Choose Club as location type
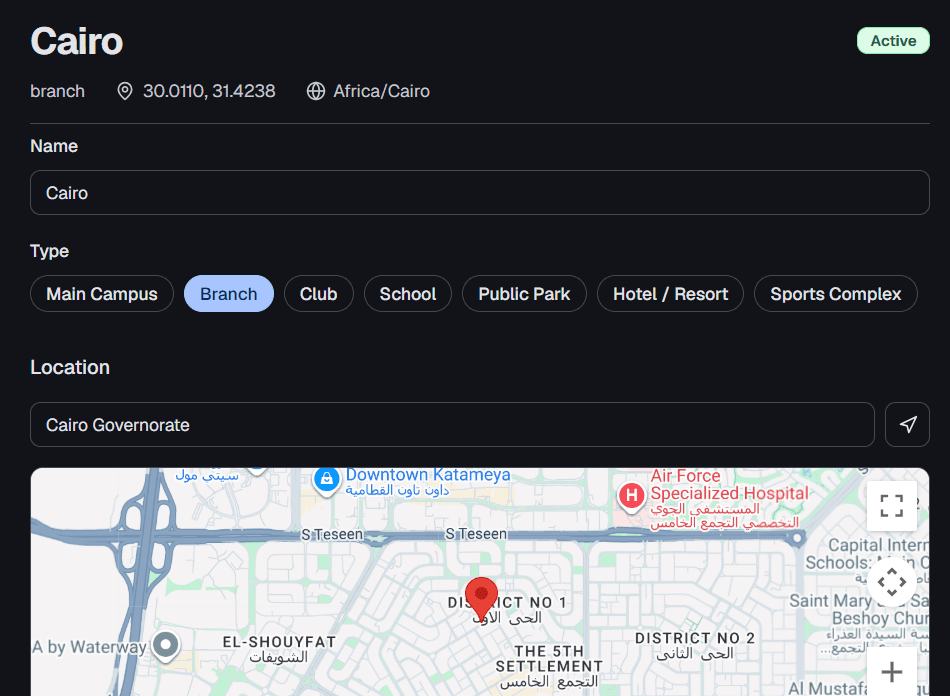 pos(318,294)
